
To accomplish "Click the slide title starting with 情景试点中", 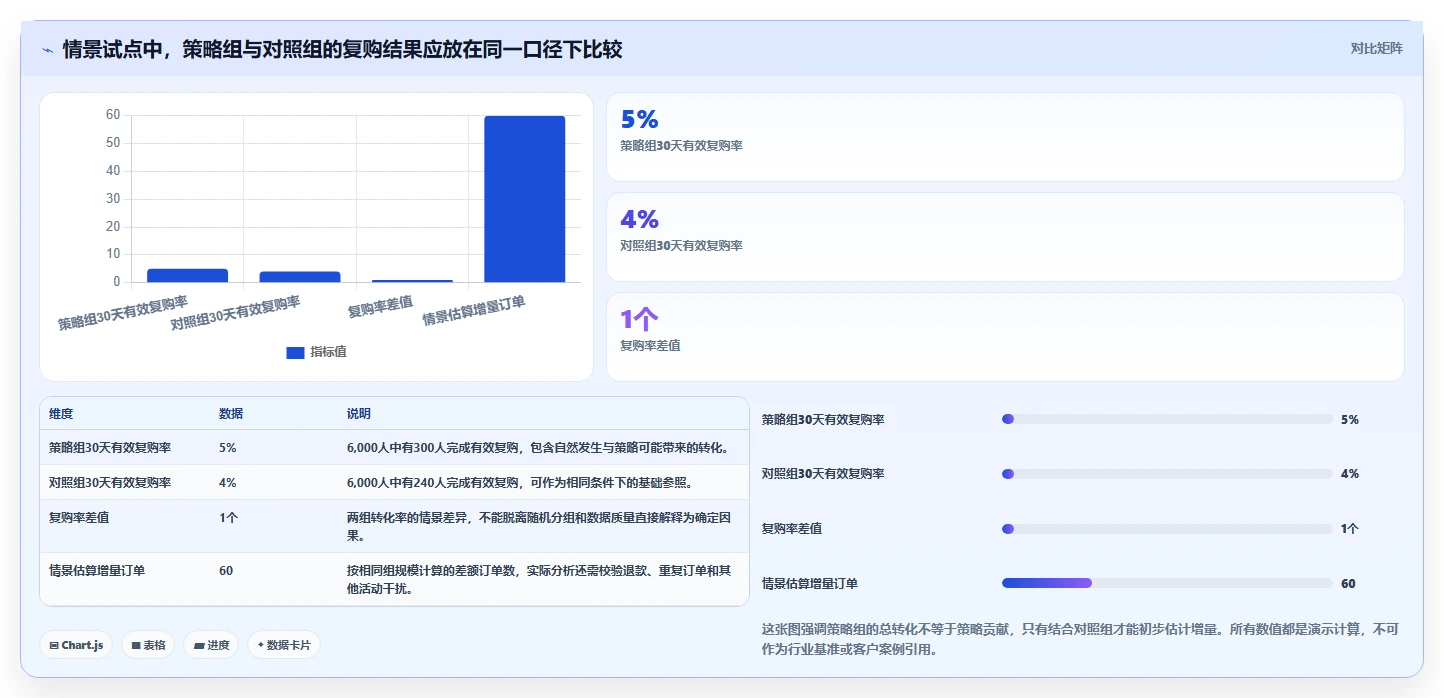I will pyautogui.click(x=343, y=49).
